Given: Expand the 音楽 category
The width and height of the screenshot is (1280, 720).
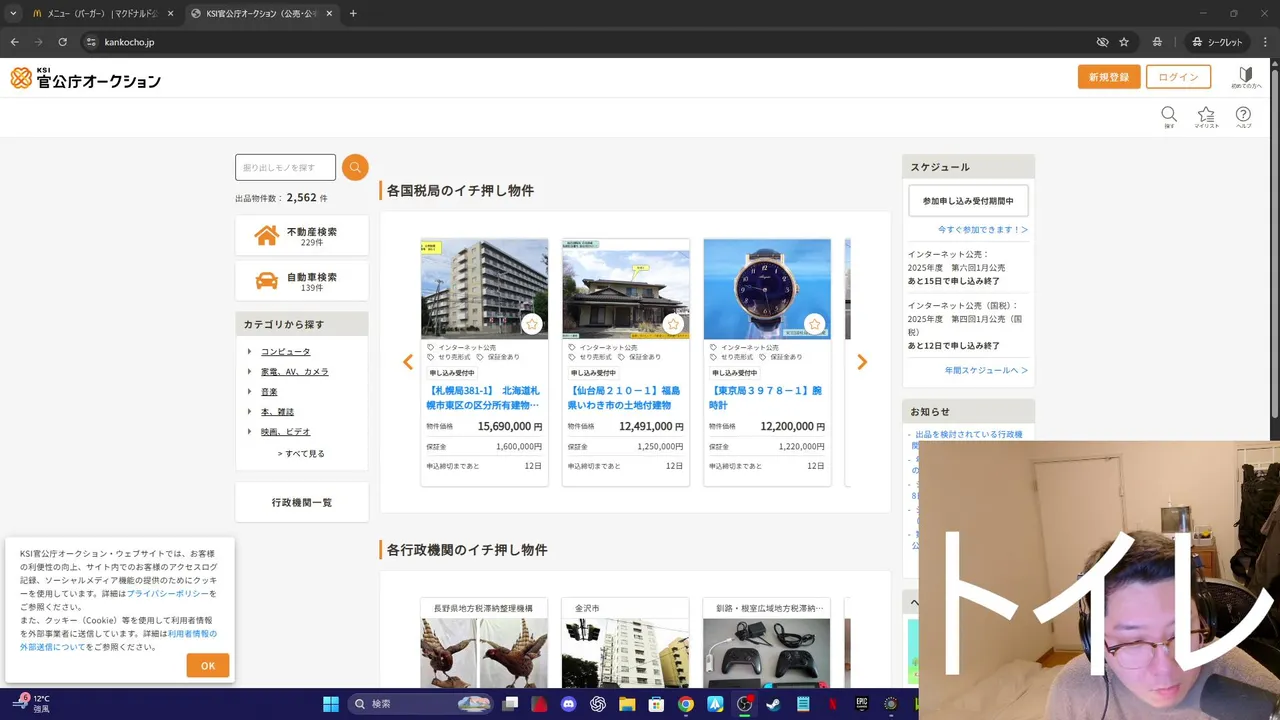Looking at the screenshot, I should 269,391.
